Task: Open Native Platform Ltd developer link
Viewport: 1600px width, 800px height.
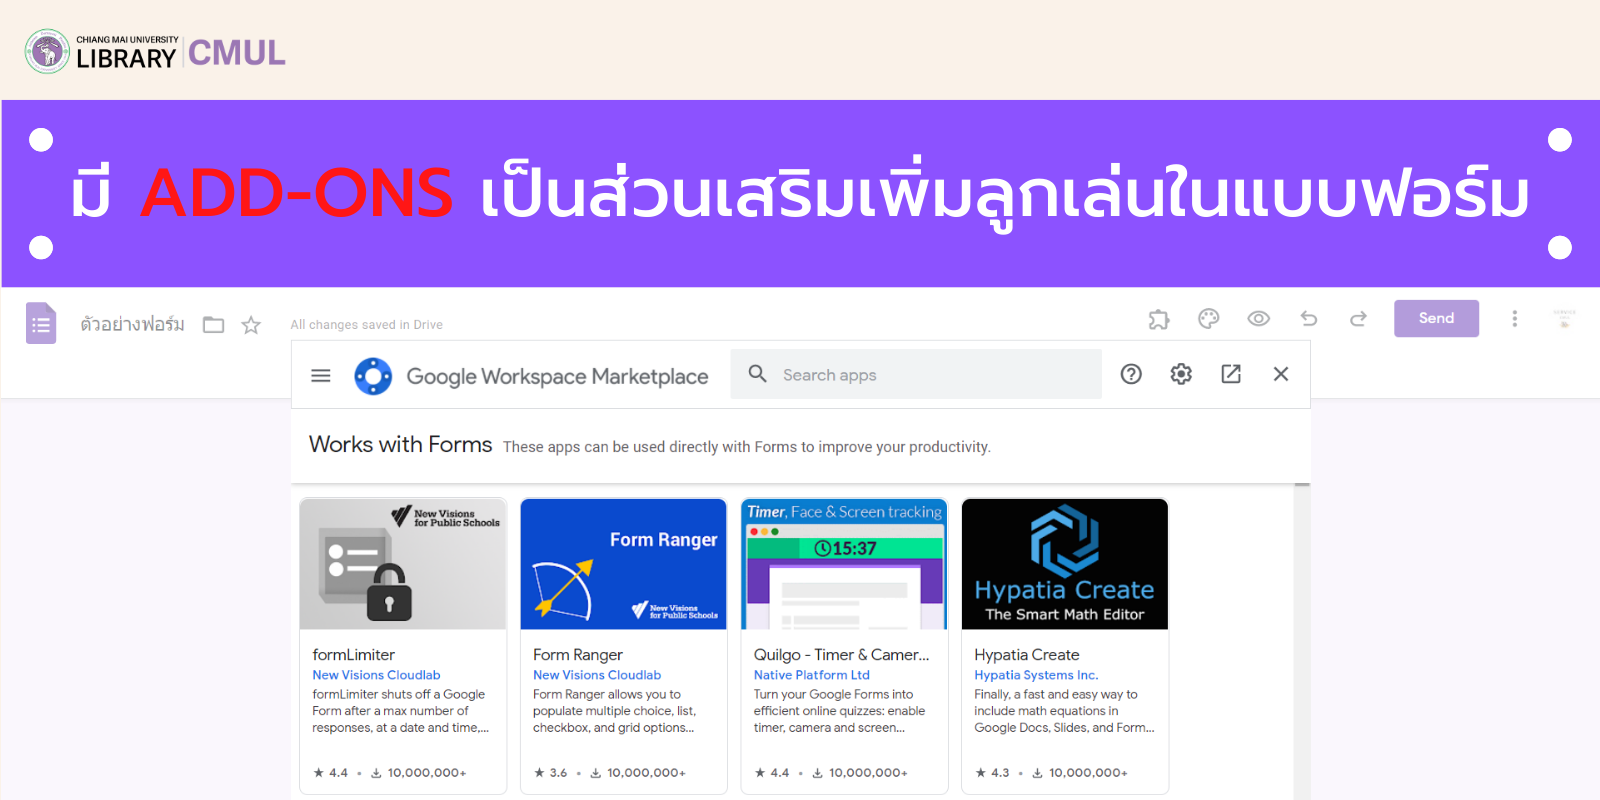Action: coord(812,675)
